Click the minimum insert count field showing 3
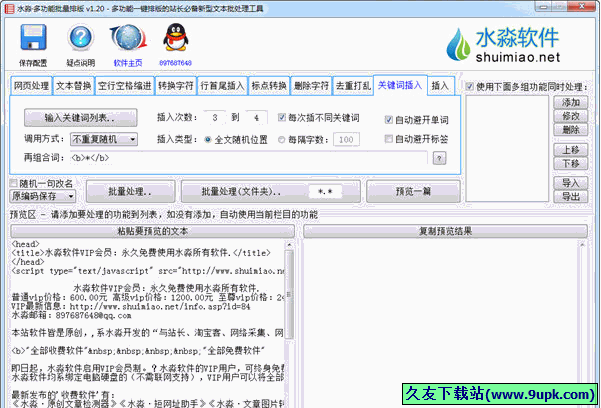The width and height of the screenshot is (601, 408). [x=215, y=117]
